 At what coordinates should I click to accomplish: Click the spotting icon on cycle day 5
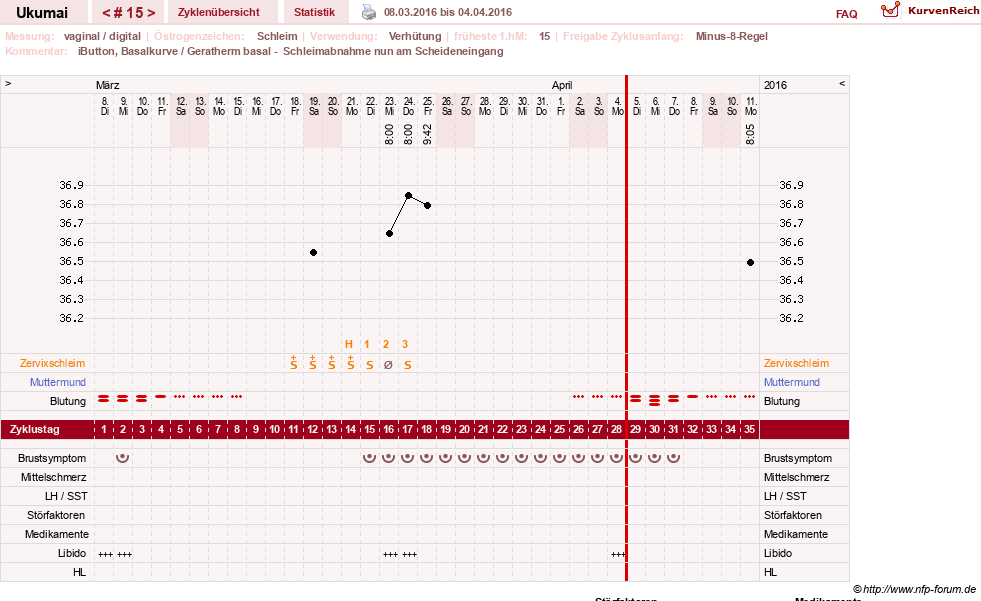180,396
